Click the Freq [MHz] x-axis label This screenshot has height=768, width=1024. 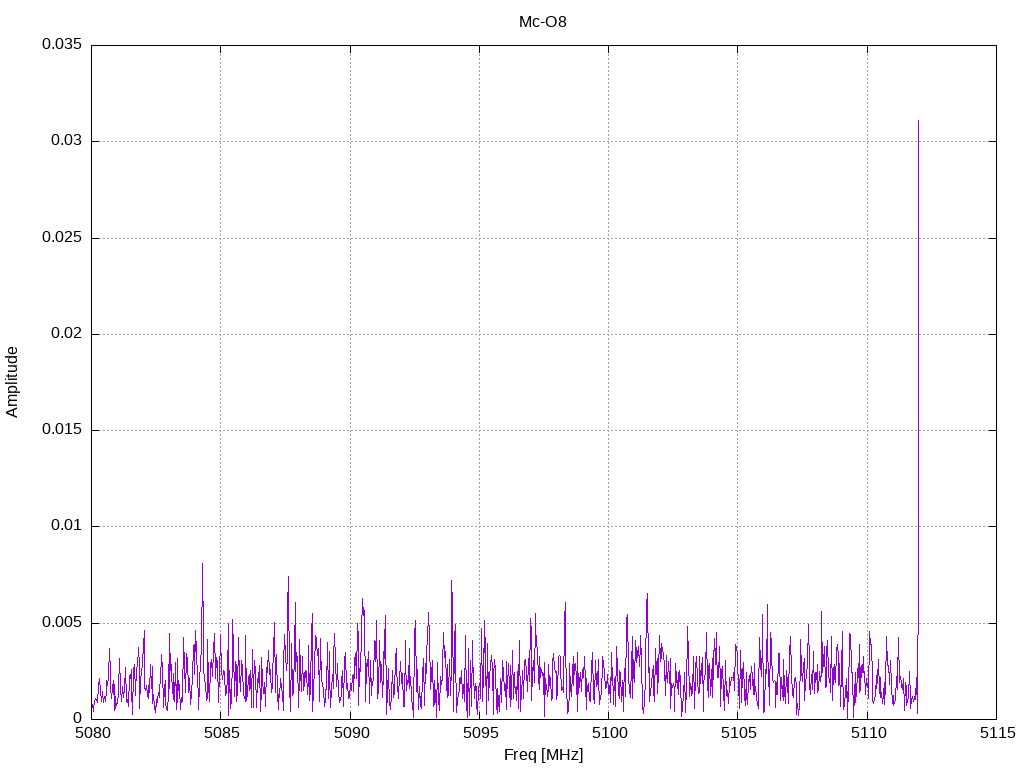pos(543,755)
